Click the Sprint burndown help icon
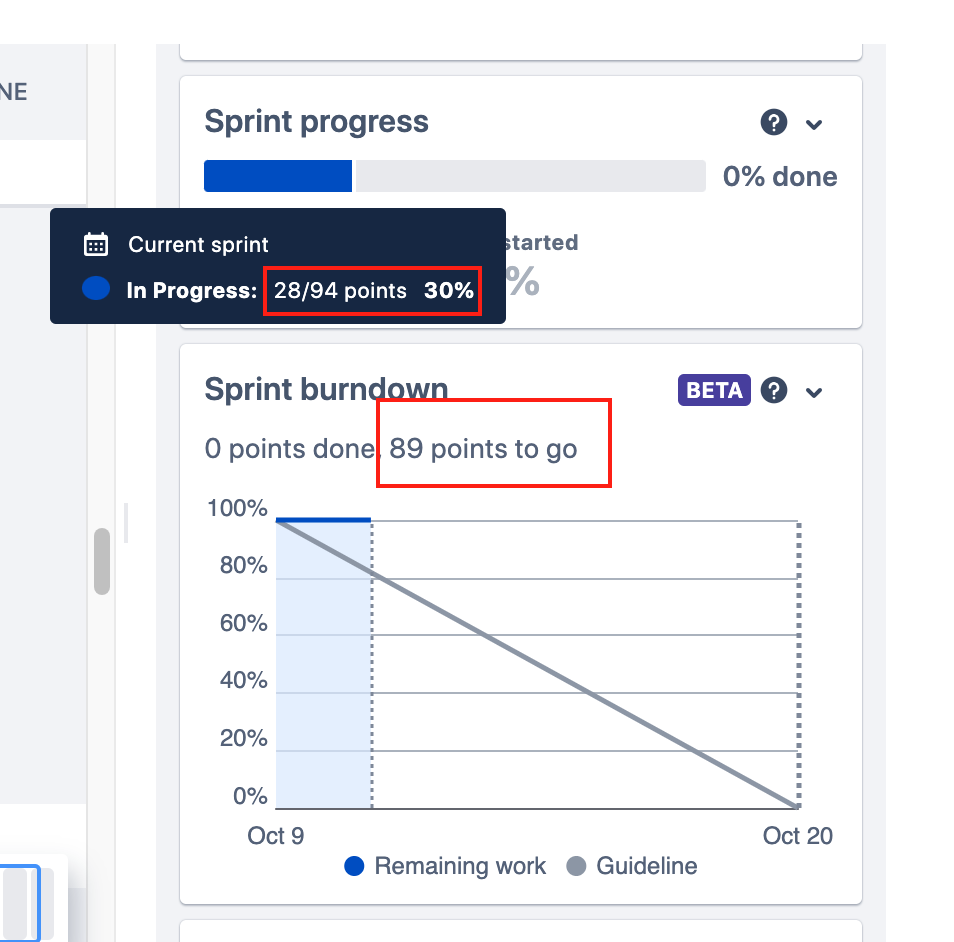 tap(773, 390)
